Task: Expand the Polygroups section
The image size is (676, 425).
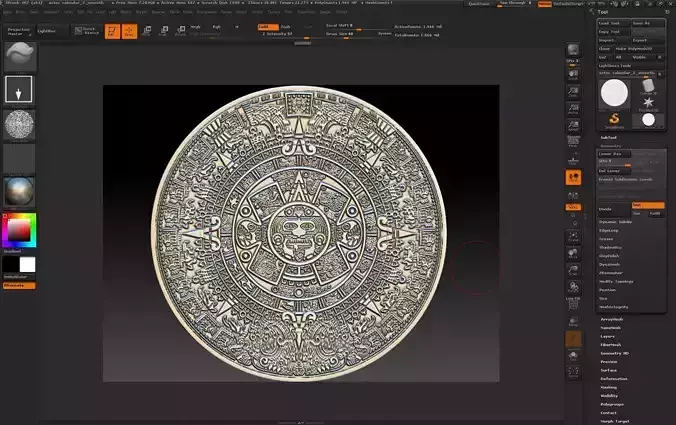Action: click(612, 404)
